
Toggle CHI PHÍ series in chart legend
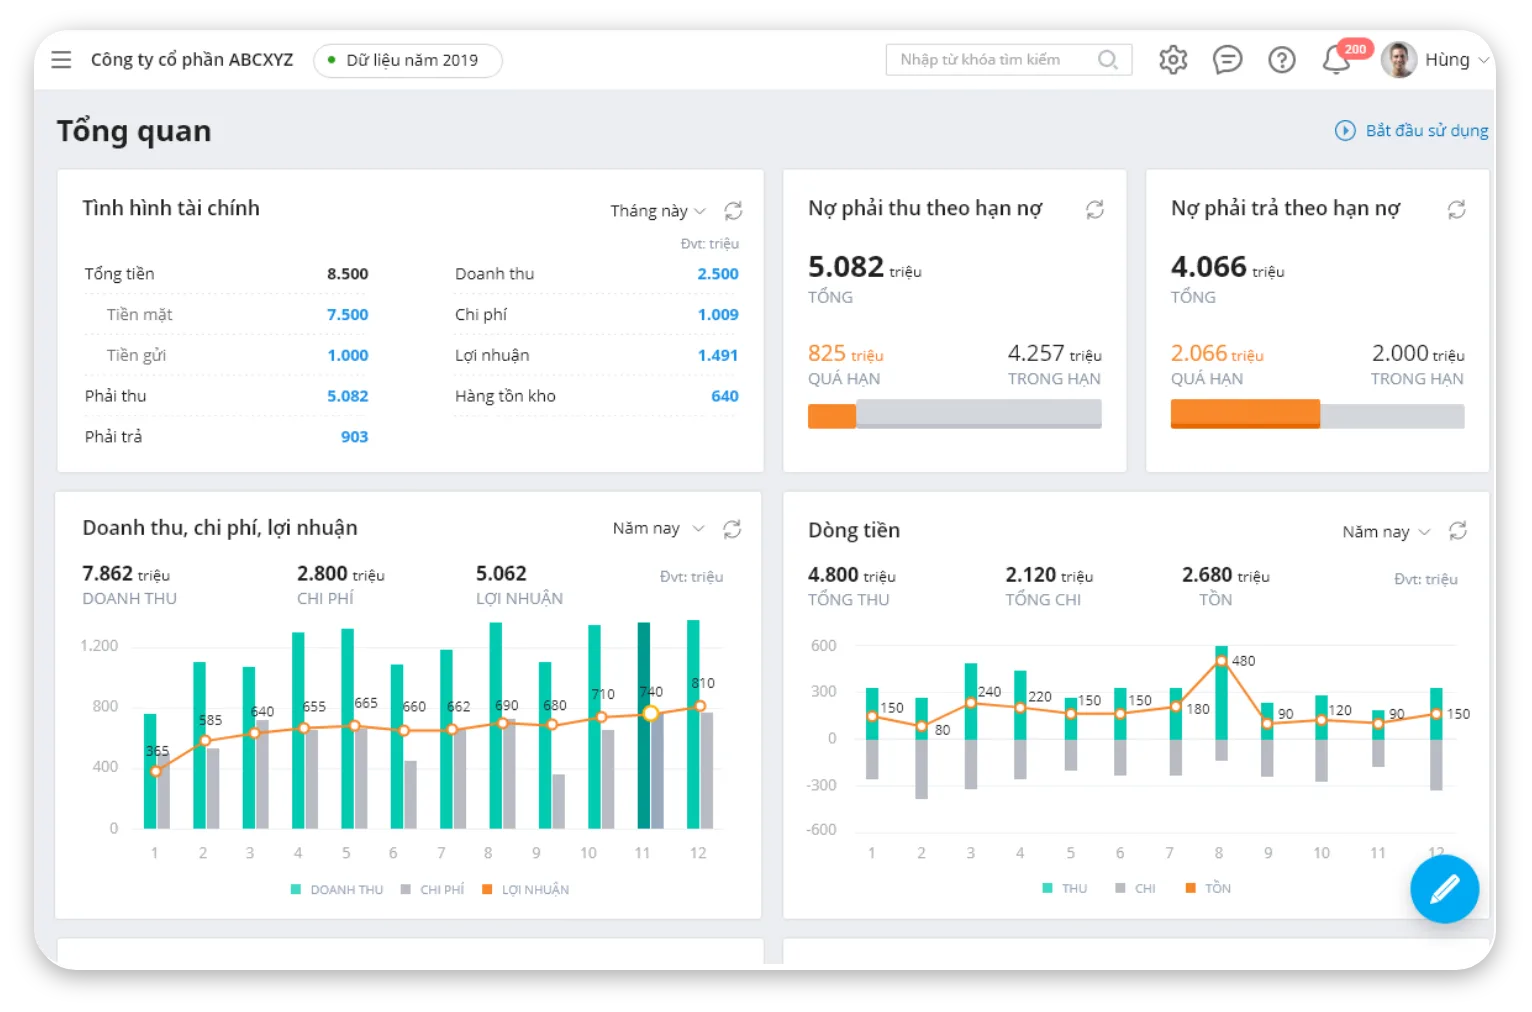click(432, 889)
